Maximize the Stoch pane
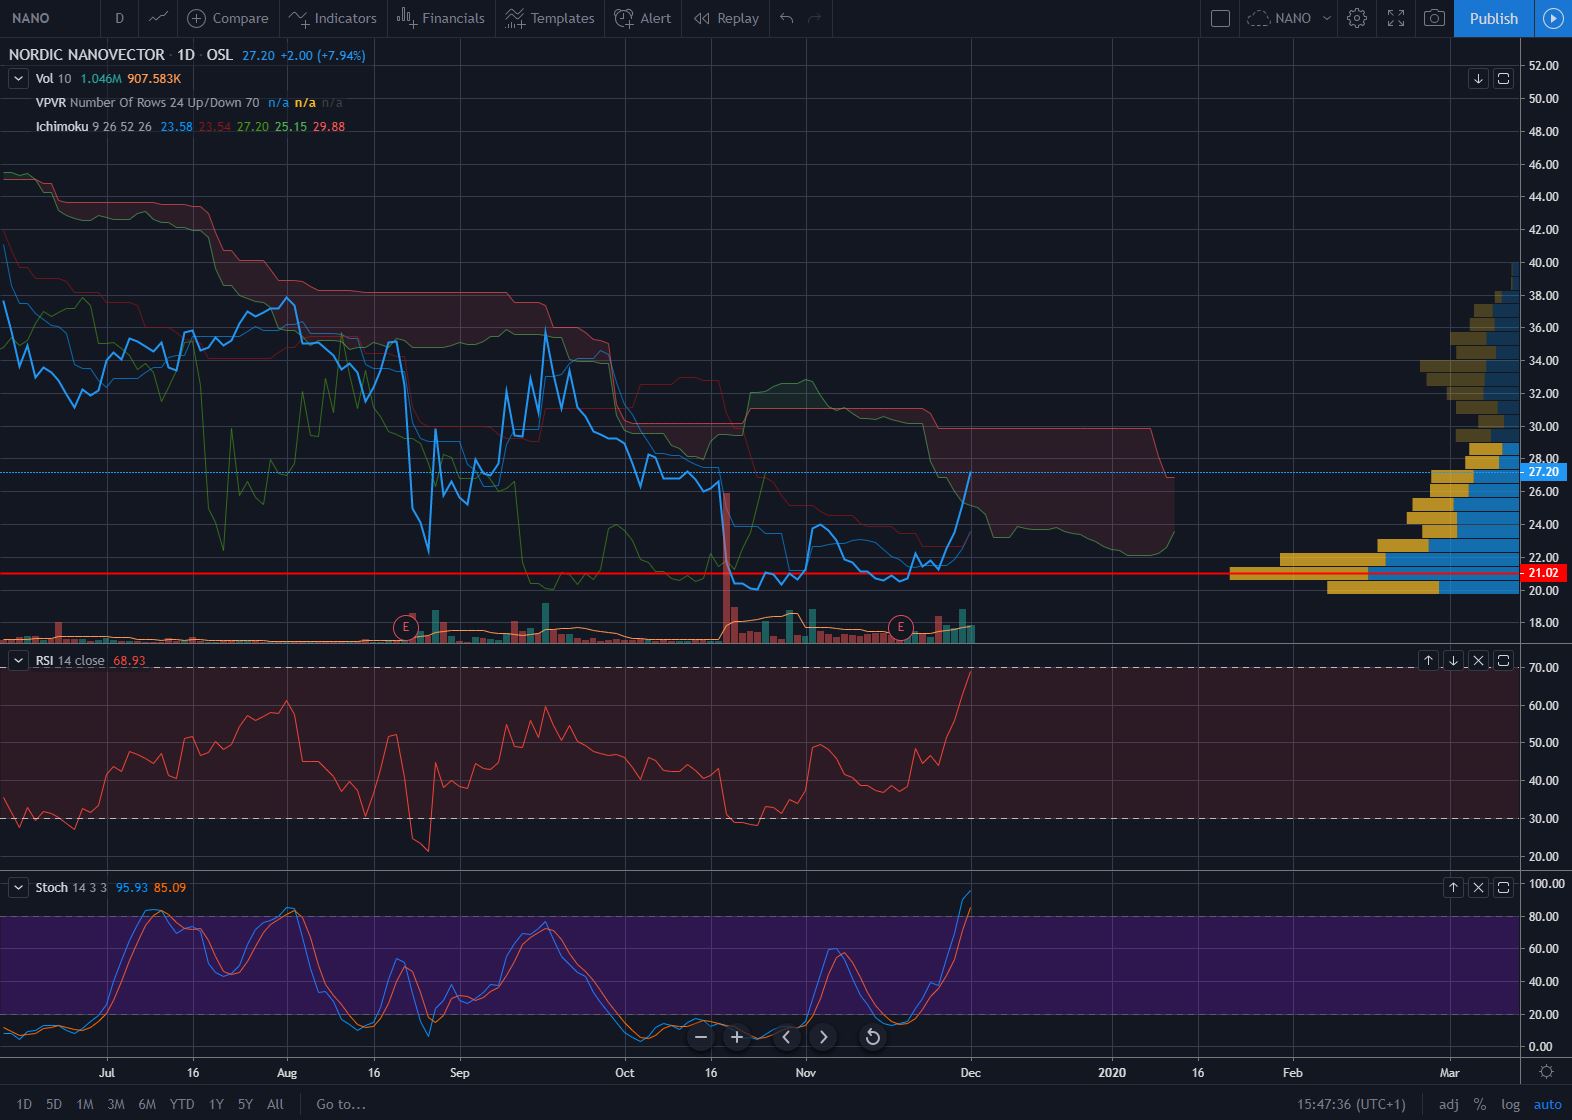 (x=1503, y=887)
